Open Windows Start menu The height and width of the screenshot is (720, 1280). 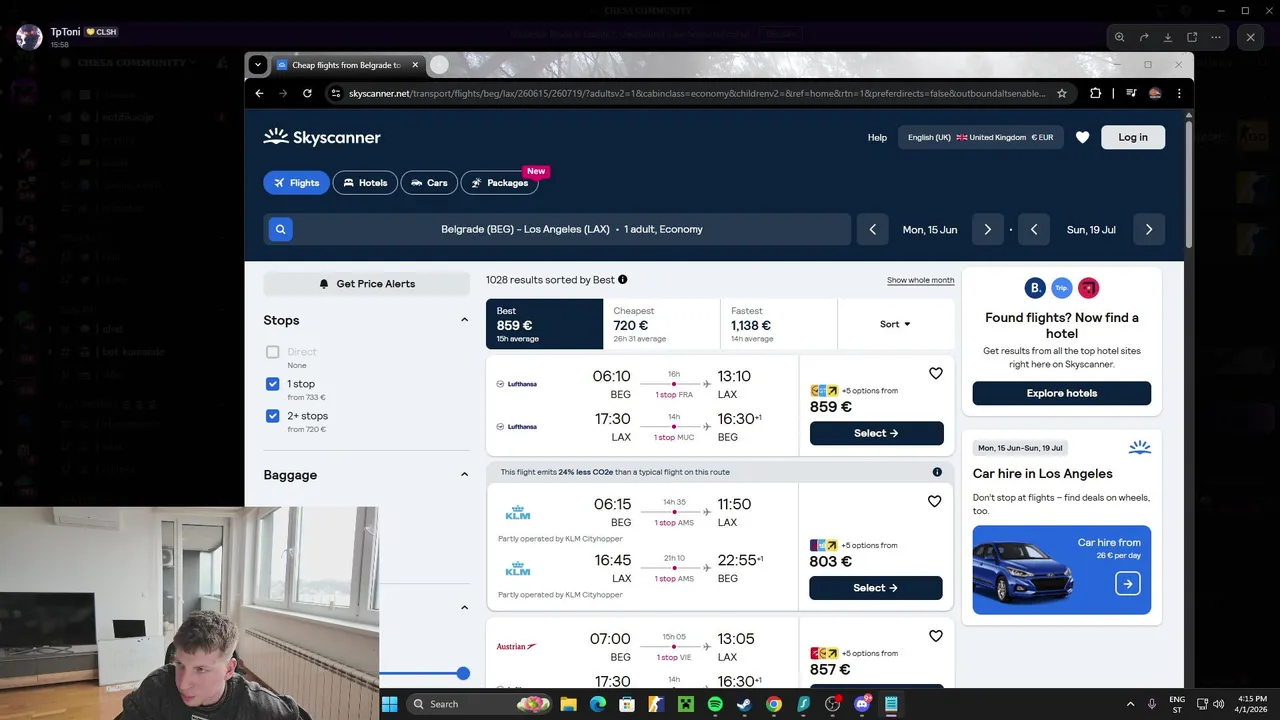click(390, 704)
